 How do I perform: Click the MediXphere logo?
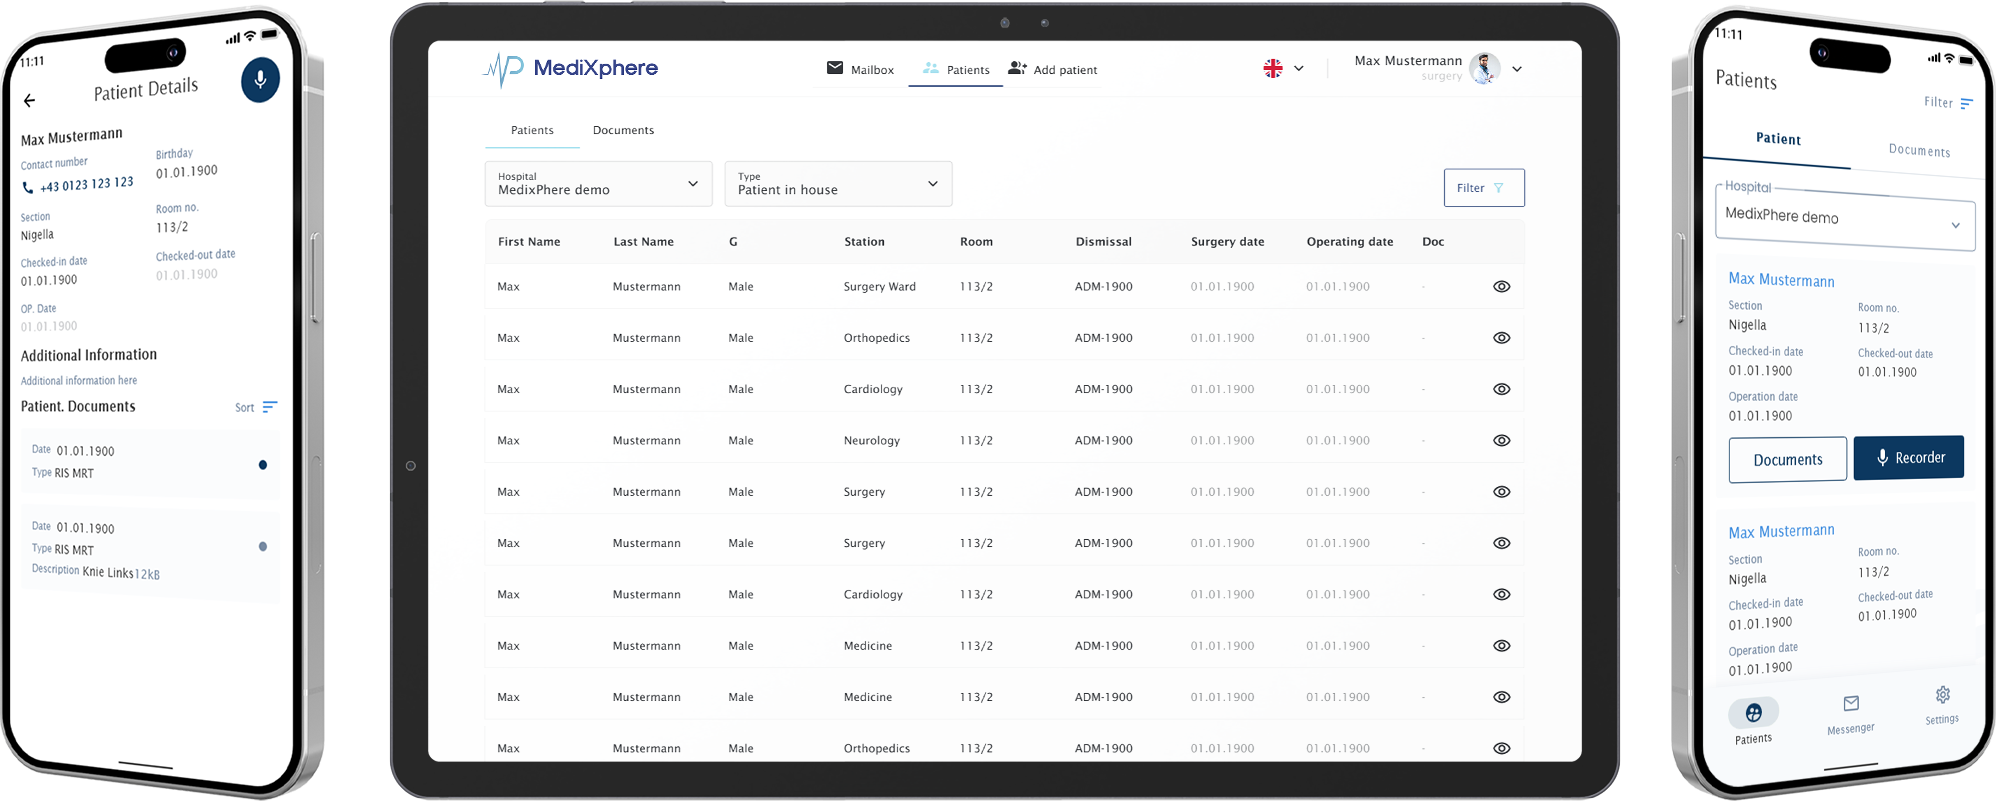(571, 68)
